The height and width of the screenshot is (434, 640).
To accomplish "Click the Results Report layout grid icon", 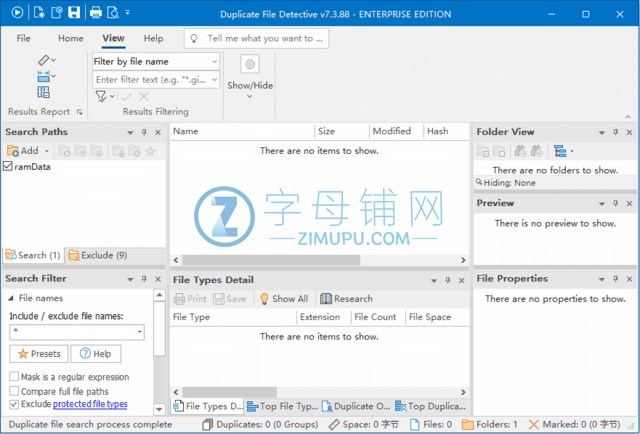I will pos(44,92).
